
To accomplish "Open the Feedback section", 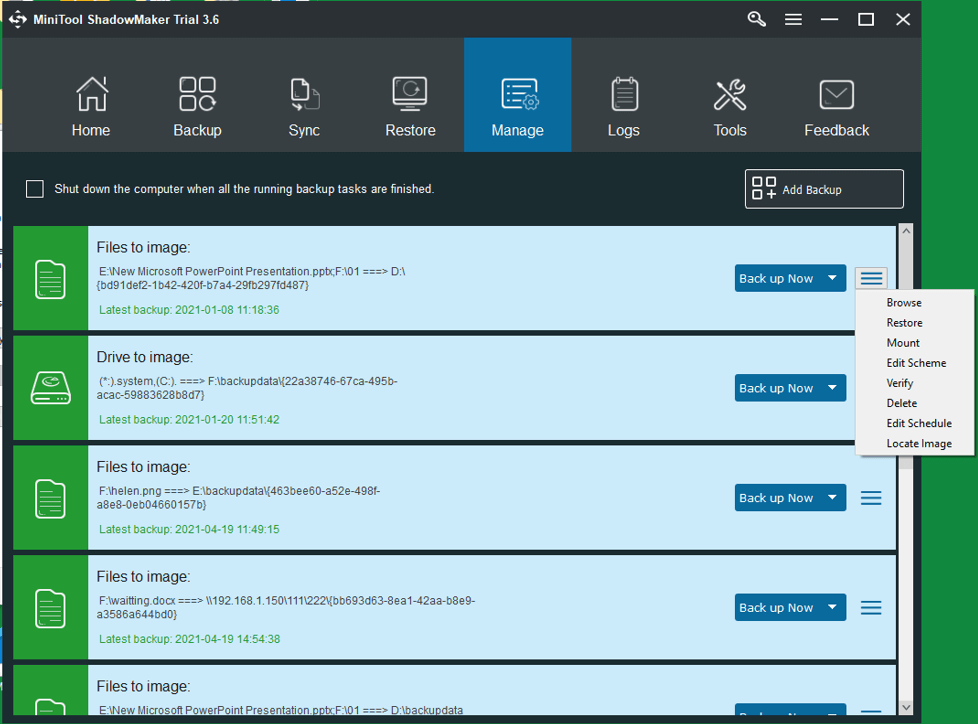I will (x=836, y=106).
